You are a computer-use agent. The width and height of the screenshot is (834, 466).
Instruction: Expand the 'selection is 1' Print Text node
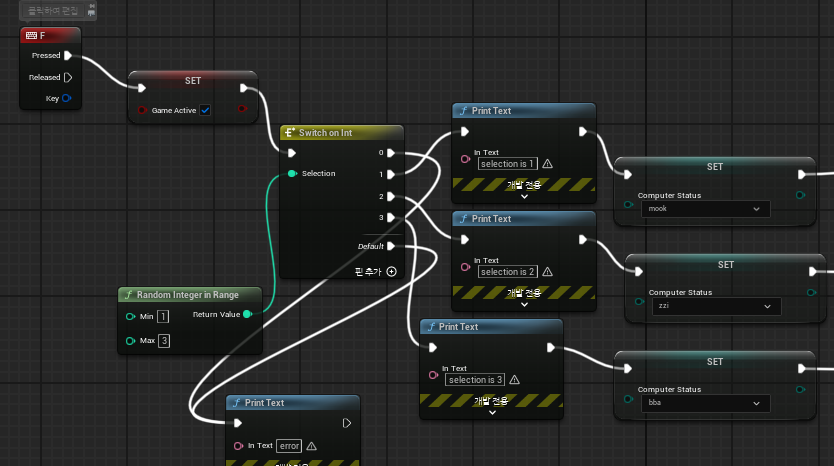click(x=524, y=197)
